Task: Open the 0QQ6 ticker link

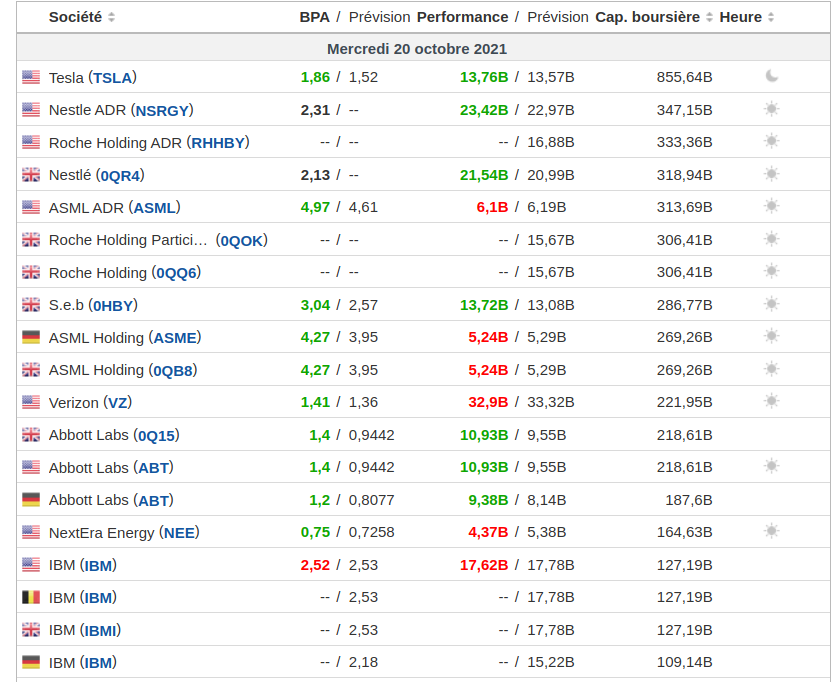Action: click(176, 273)
